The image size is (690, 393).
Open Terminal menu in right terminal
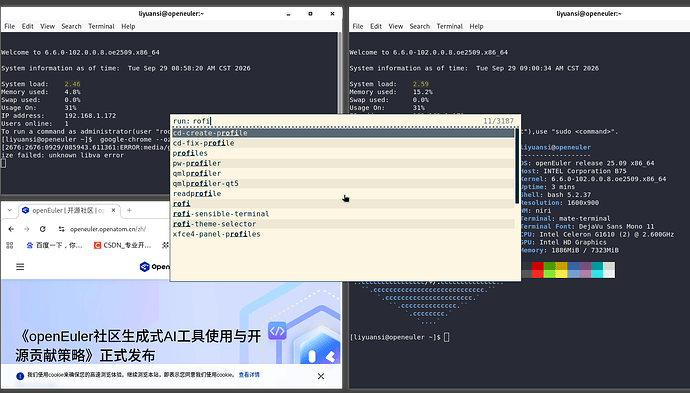449,26
